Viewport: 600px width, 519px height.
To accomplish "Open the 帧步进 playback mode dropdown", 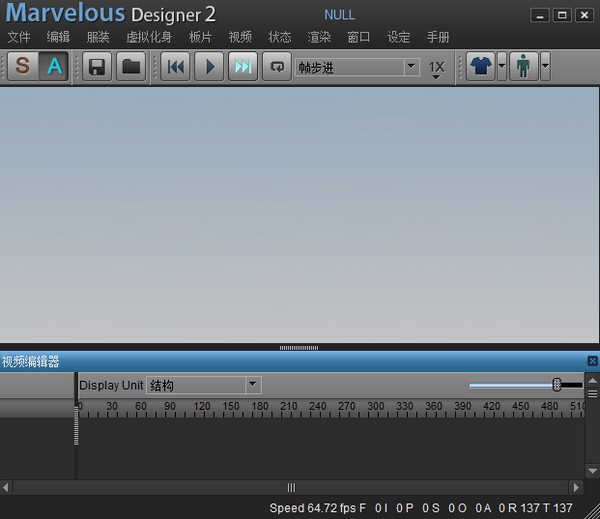I will [357, 67].
